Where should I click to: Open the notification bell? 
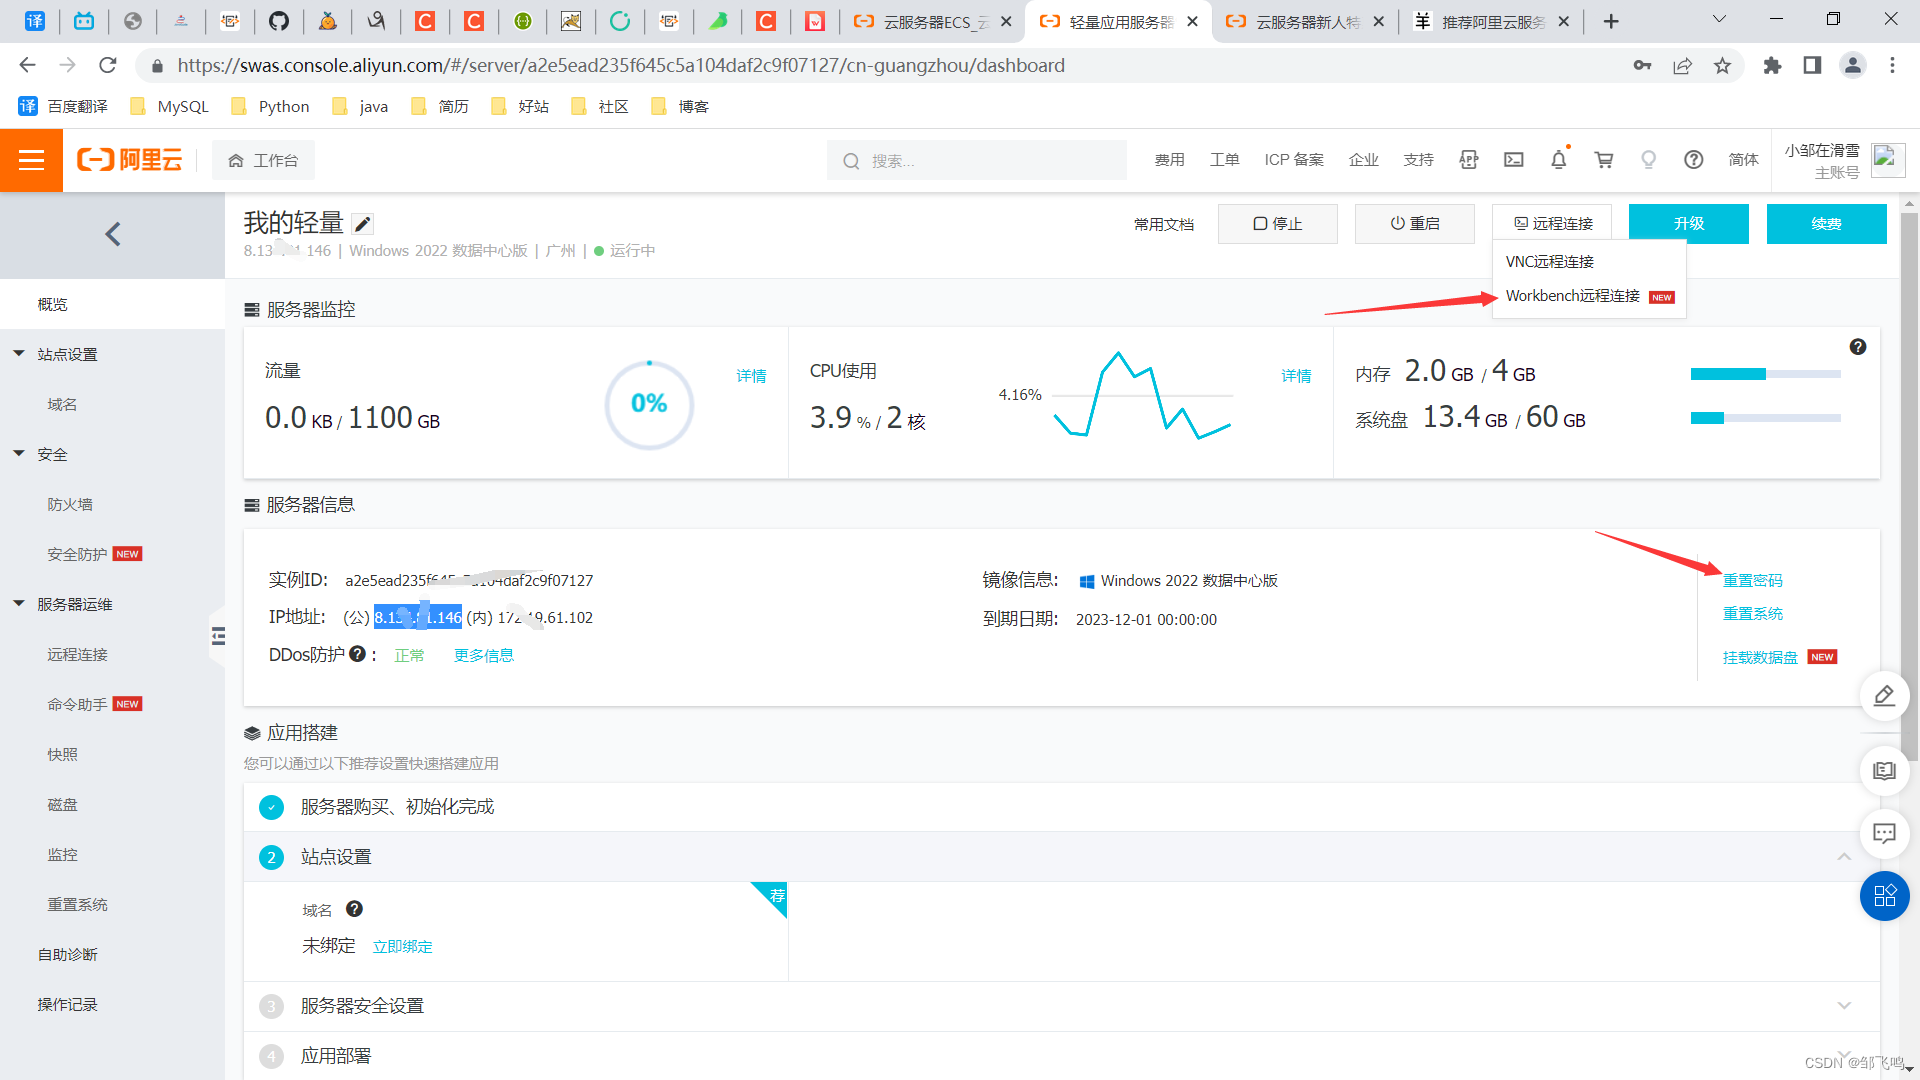[1558, 160]
